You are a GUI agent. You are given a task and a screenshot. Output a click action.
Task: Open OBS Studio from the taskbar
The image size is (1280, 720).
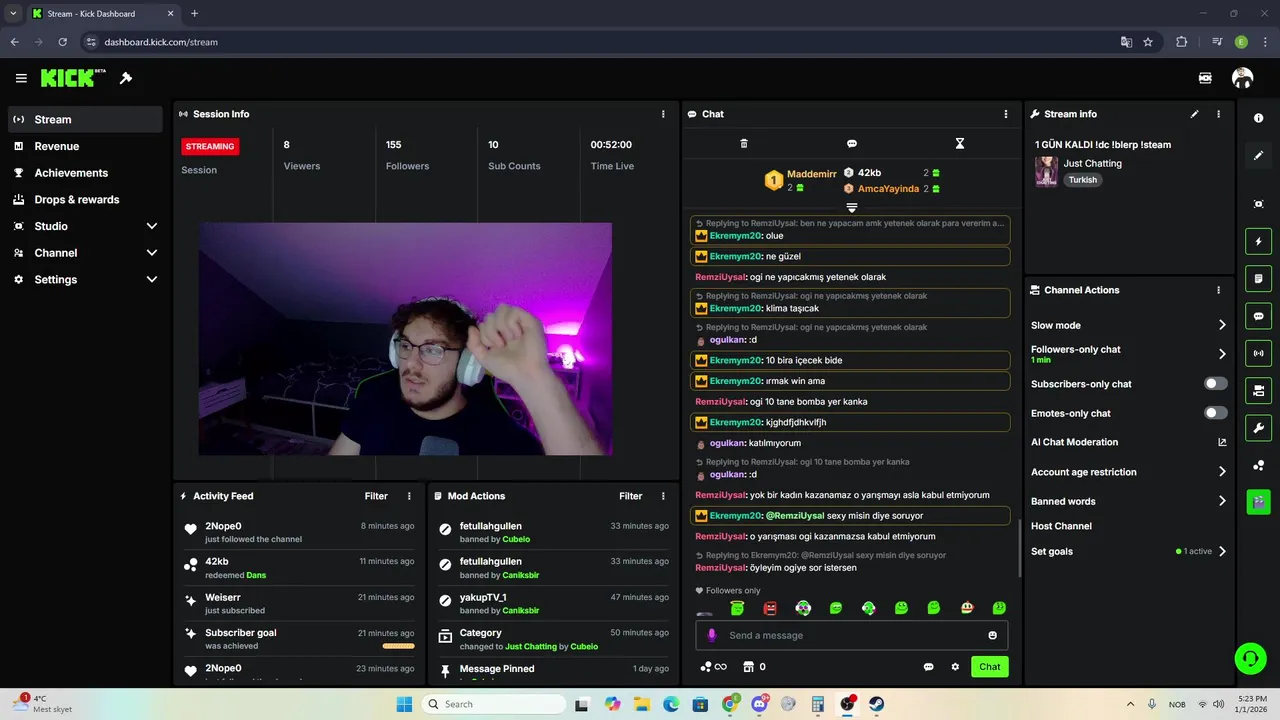847,704
